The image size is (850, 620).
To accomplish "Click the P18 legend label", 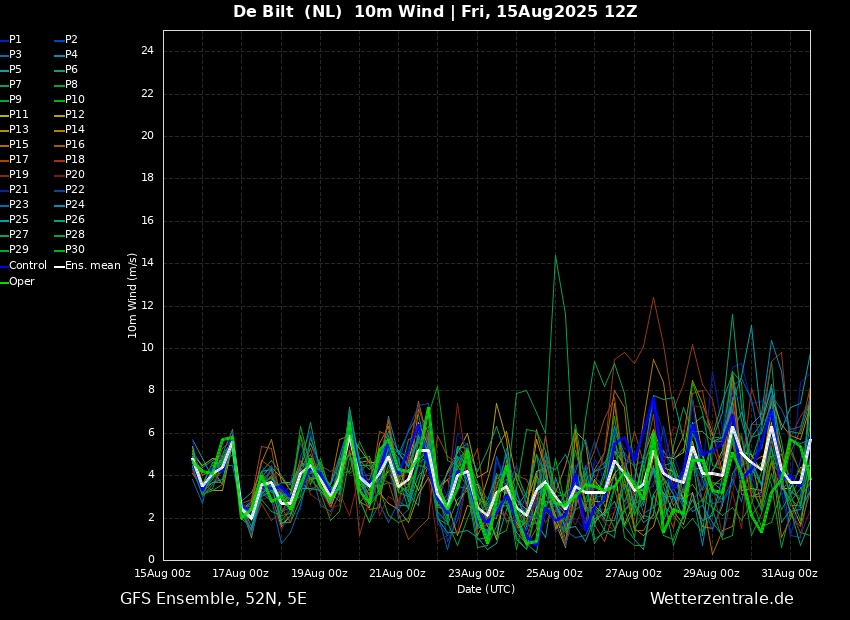I will (74, 160).
